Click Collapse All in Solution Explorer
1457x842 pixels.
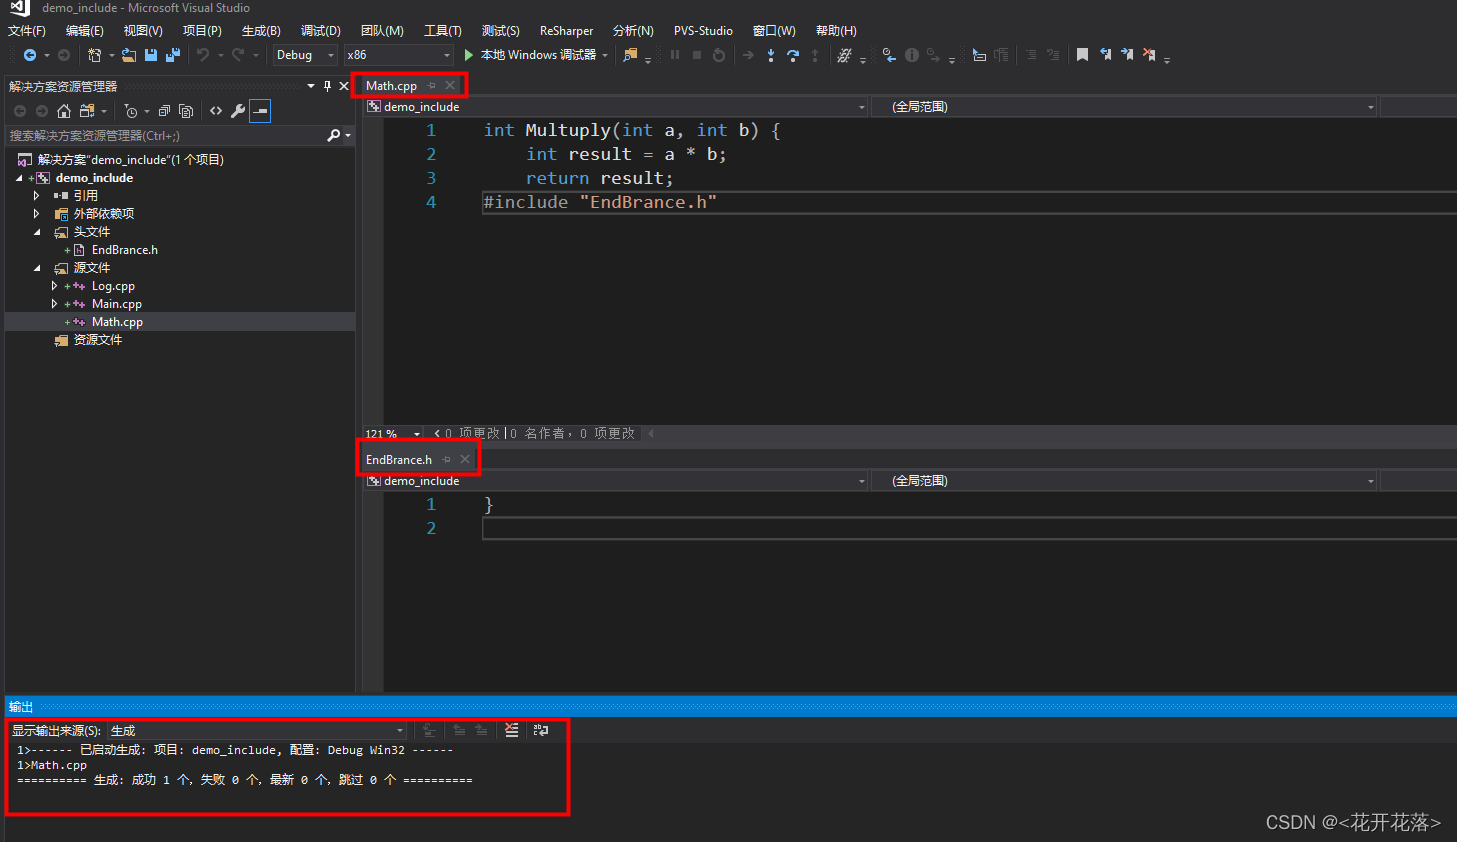[164, 111]
